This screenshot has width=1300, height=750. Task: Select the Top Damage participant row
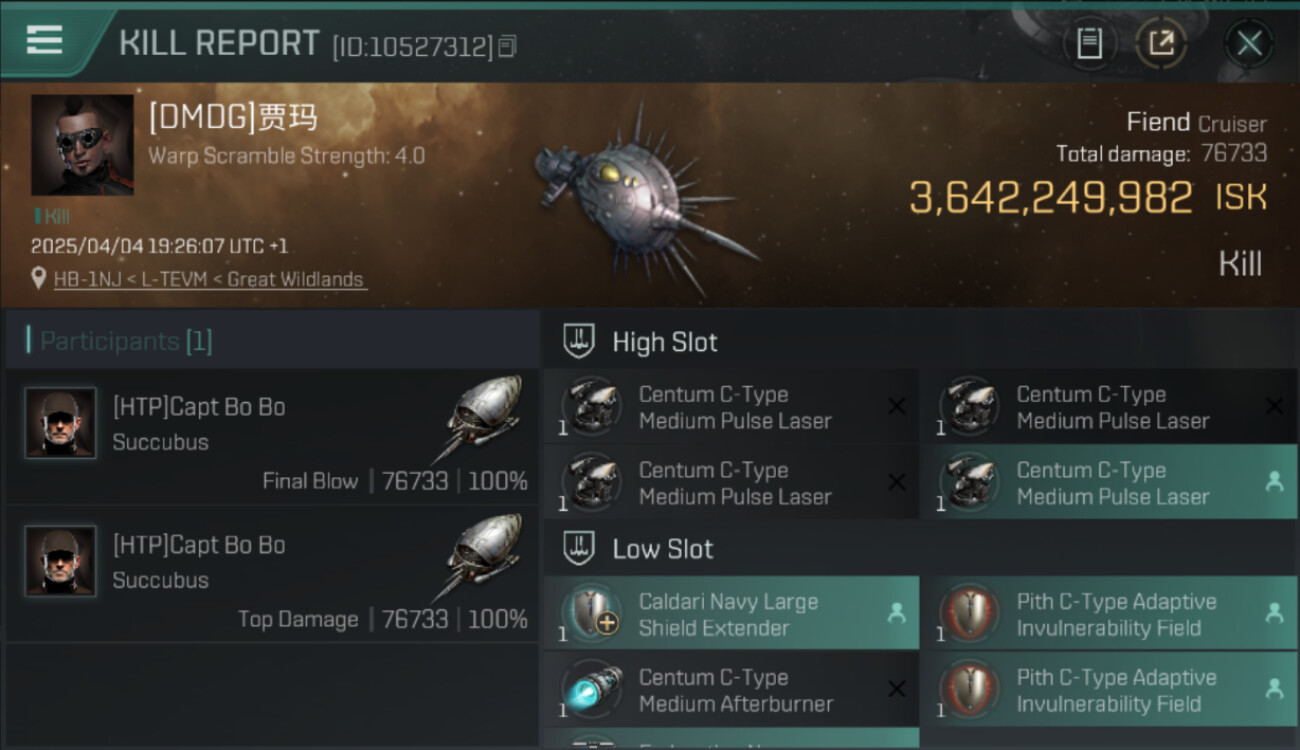pos(270,575)
